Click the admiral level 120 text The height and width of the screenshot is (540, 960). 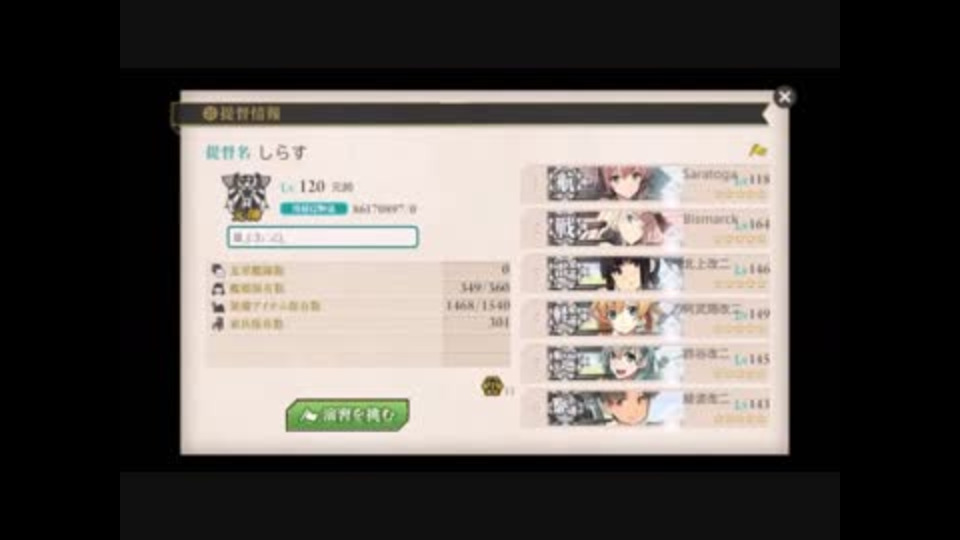pos(303,187)
